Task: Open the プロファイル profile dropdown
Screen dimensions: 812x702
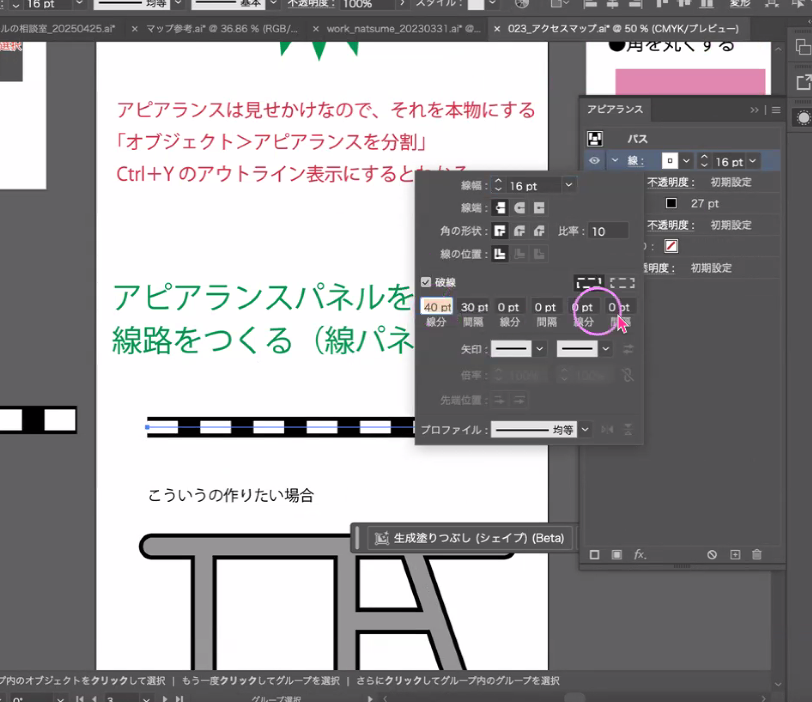Action: [x=585, y=429]
